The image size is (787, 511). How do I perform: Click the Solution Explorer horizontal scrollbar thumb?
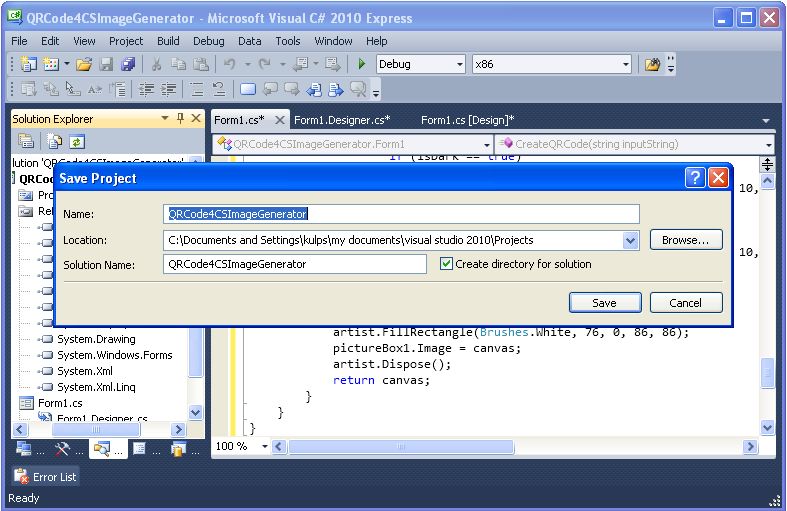(x=96, y=430)
